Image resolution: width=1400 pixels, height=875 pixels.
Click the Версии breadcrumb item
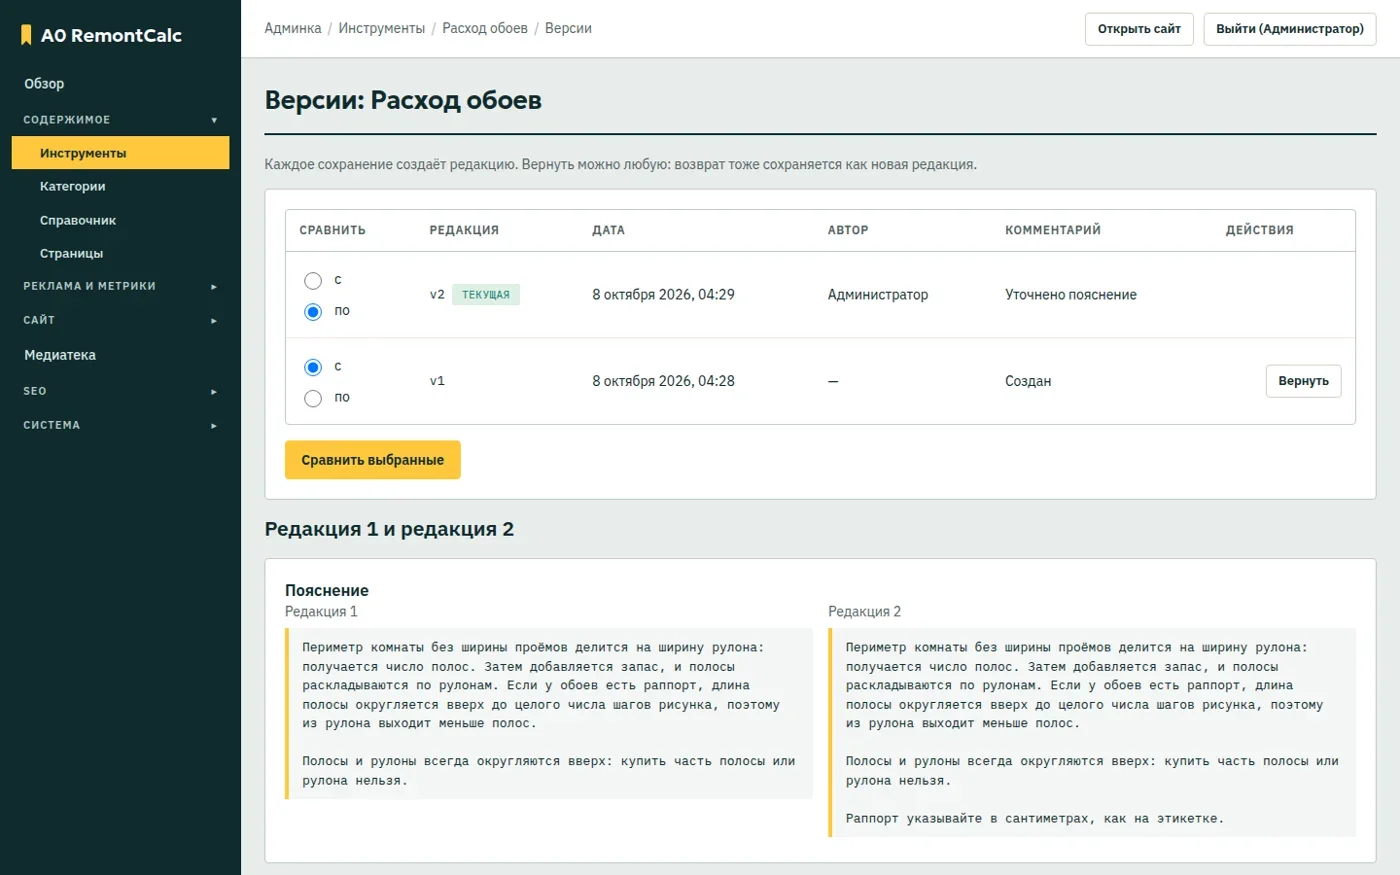[x=568, y=28]
